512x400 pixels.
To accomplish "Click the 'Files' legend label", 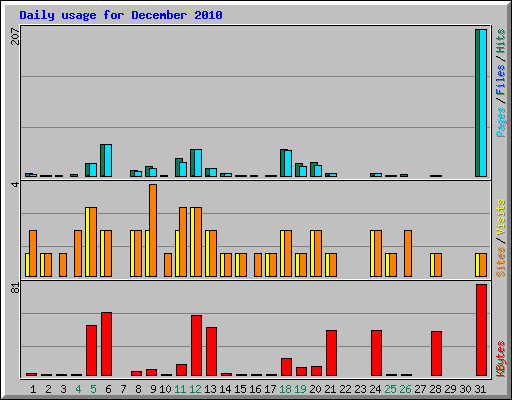I will 501,80.
